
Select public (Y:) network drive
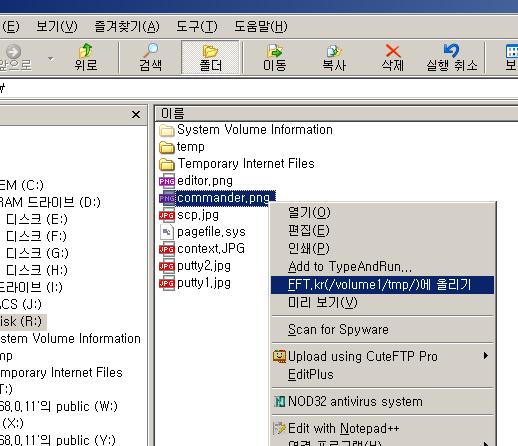[58, 440]
